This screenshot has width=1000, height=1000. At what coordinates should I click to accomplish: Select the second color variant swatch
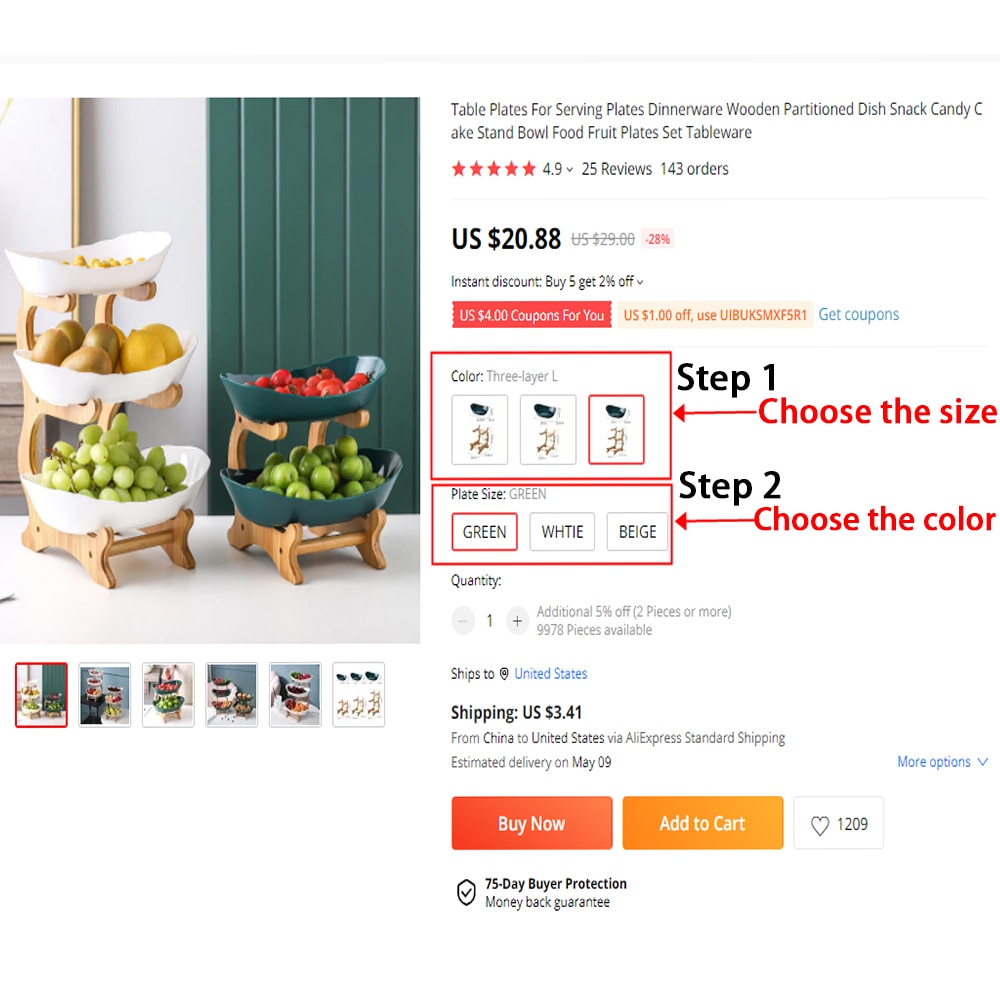pyautogui.click(x=548, y=429)
